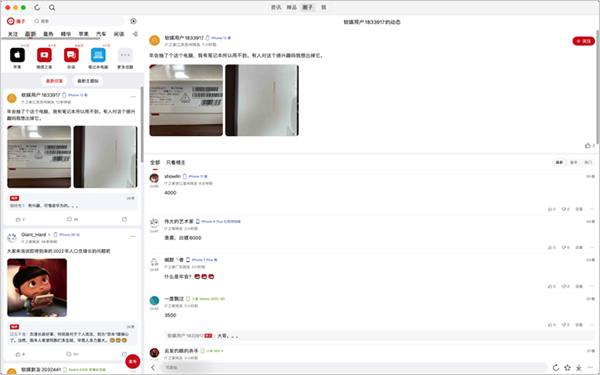Open the Agnes cartoon image in Giant_Hard post
Screen dimensions: 600x375
pos(37,288)
